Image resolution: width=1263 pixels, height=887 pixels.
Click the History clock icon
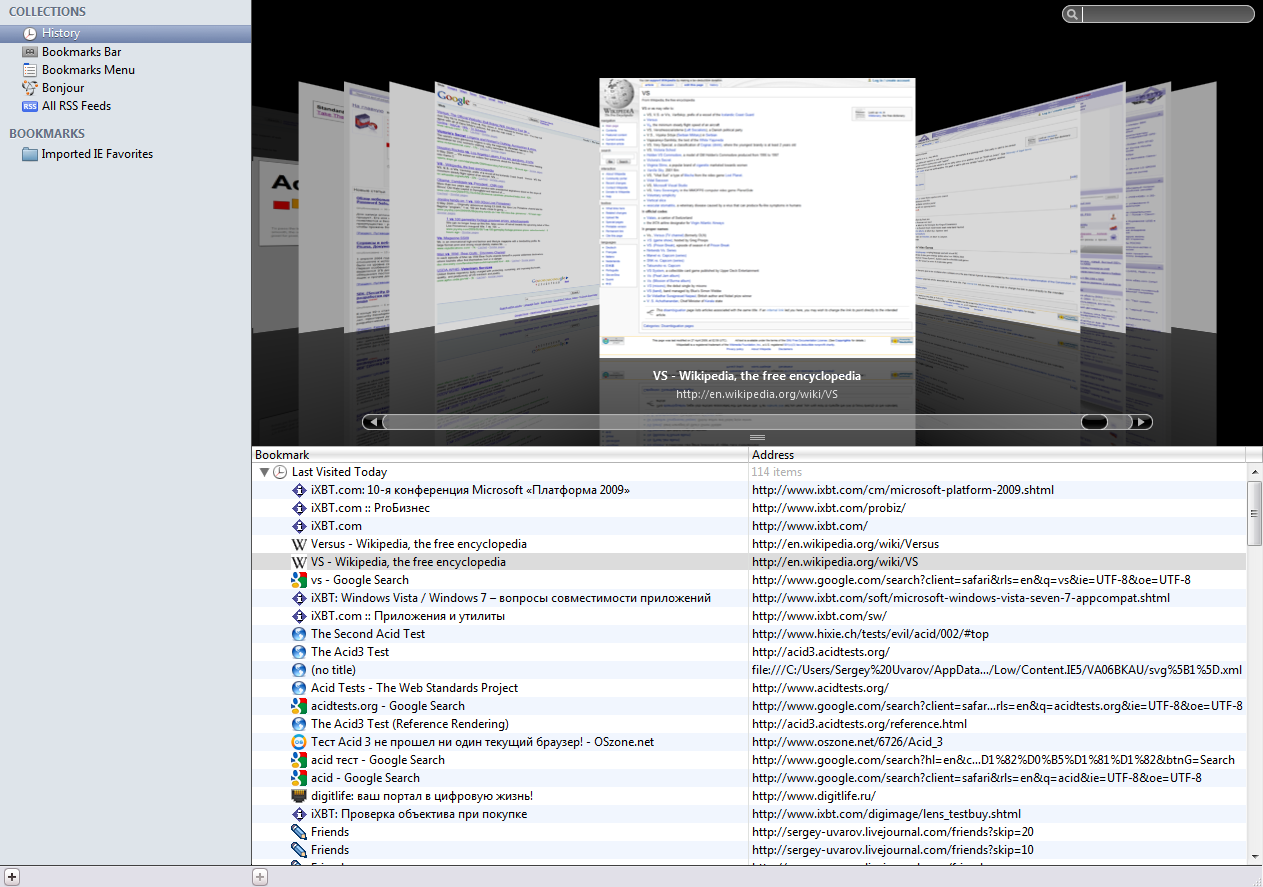click(x=30, y=33)
